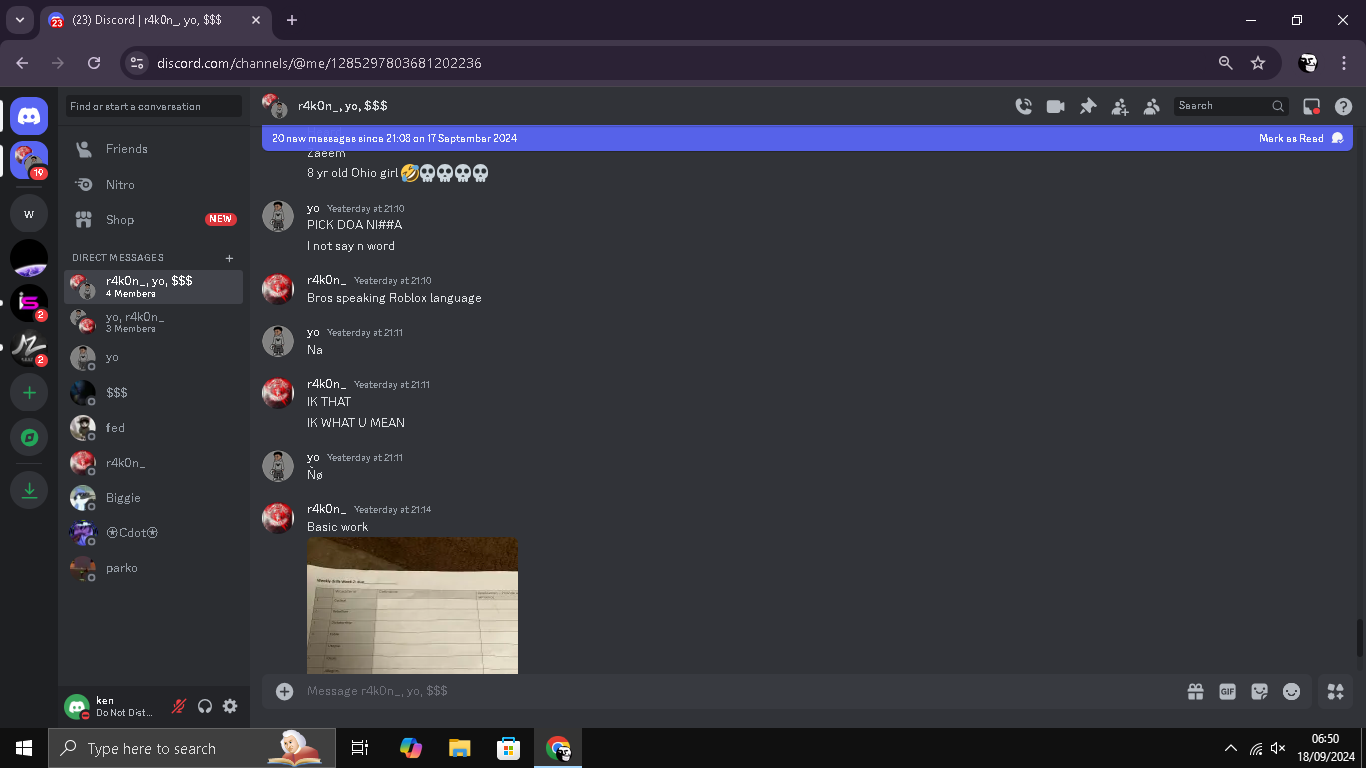Open DM with Biggie
1366x768 pixels.
click(153, 497)
